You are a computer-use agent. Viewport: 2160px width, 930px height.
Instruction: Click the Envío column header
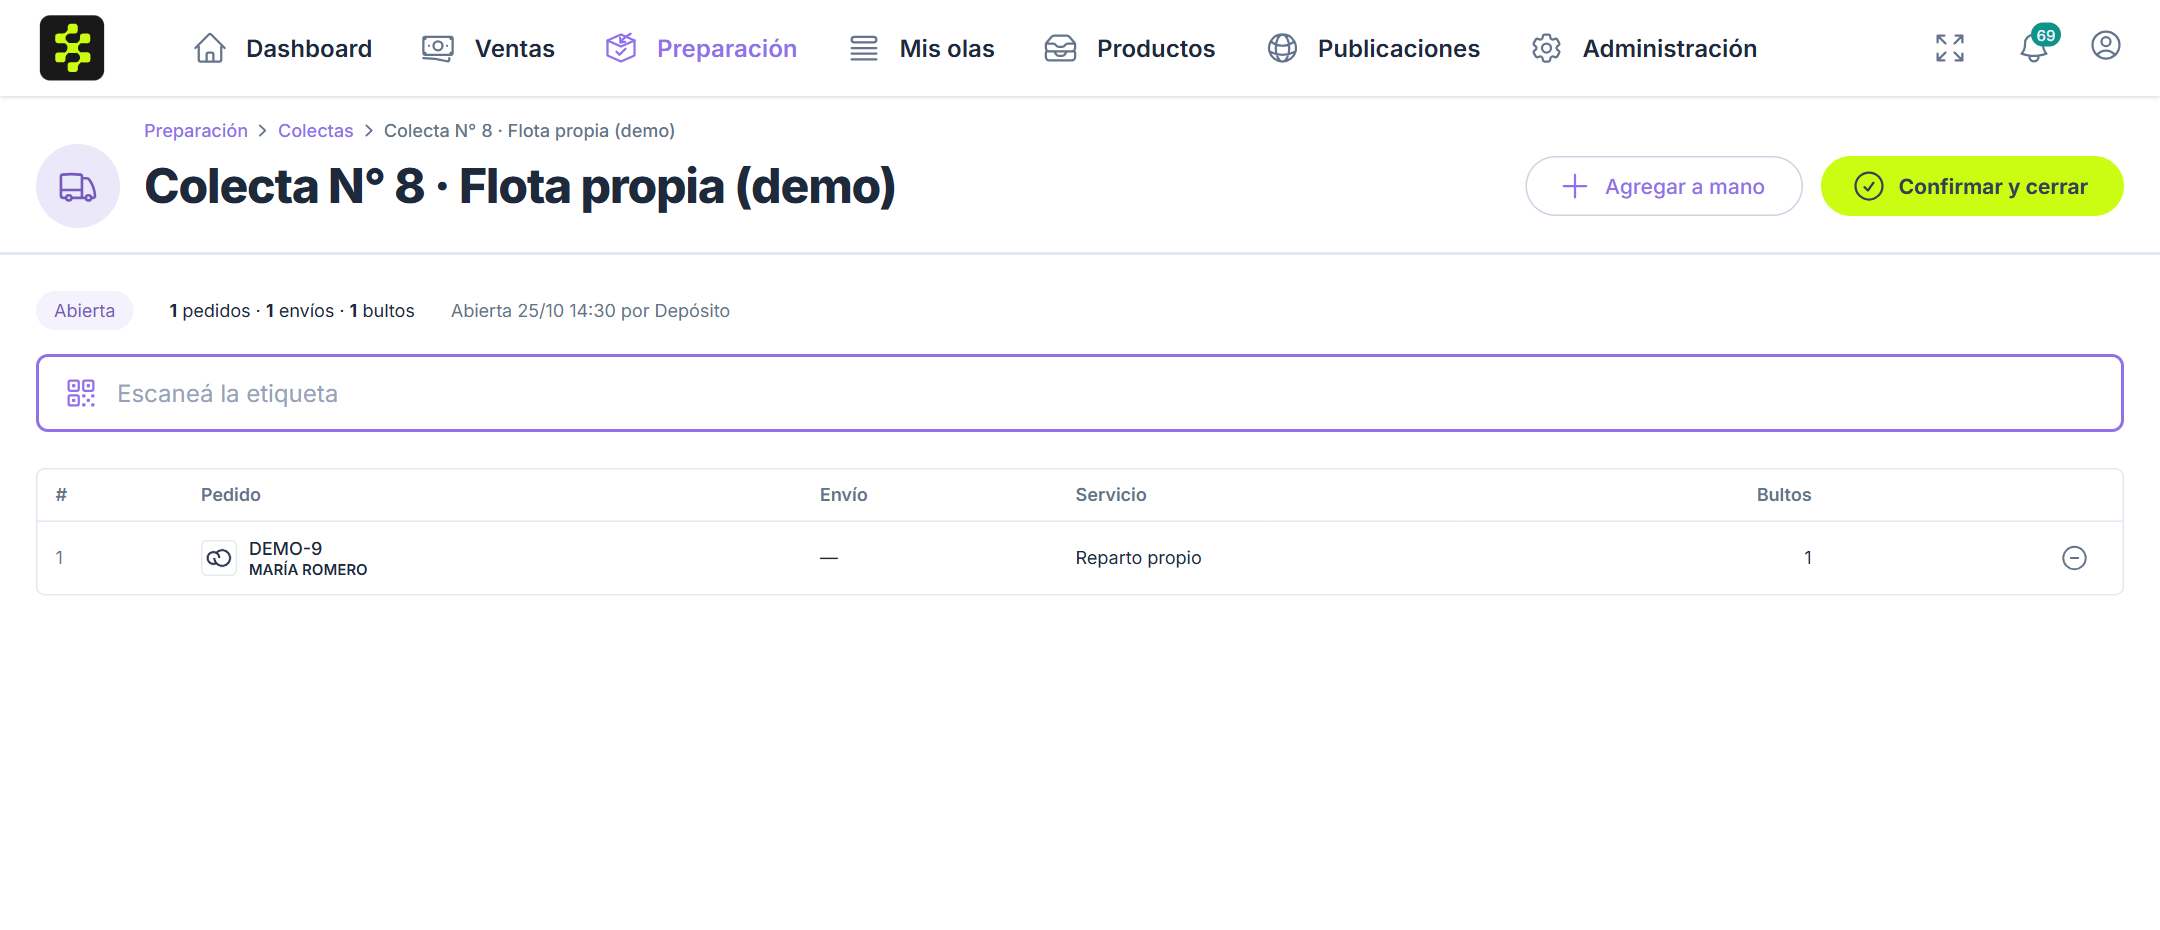point(844,495)
